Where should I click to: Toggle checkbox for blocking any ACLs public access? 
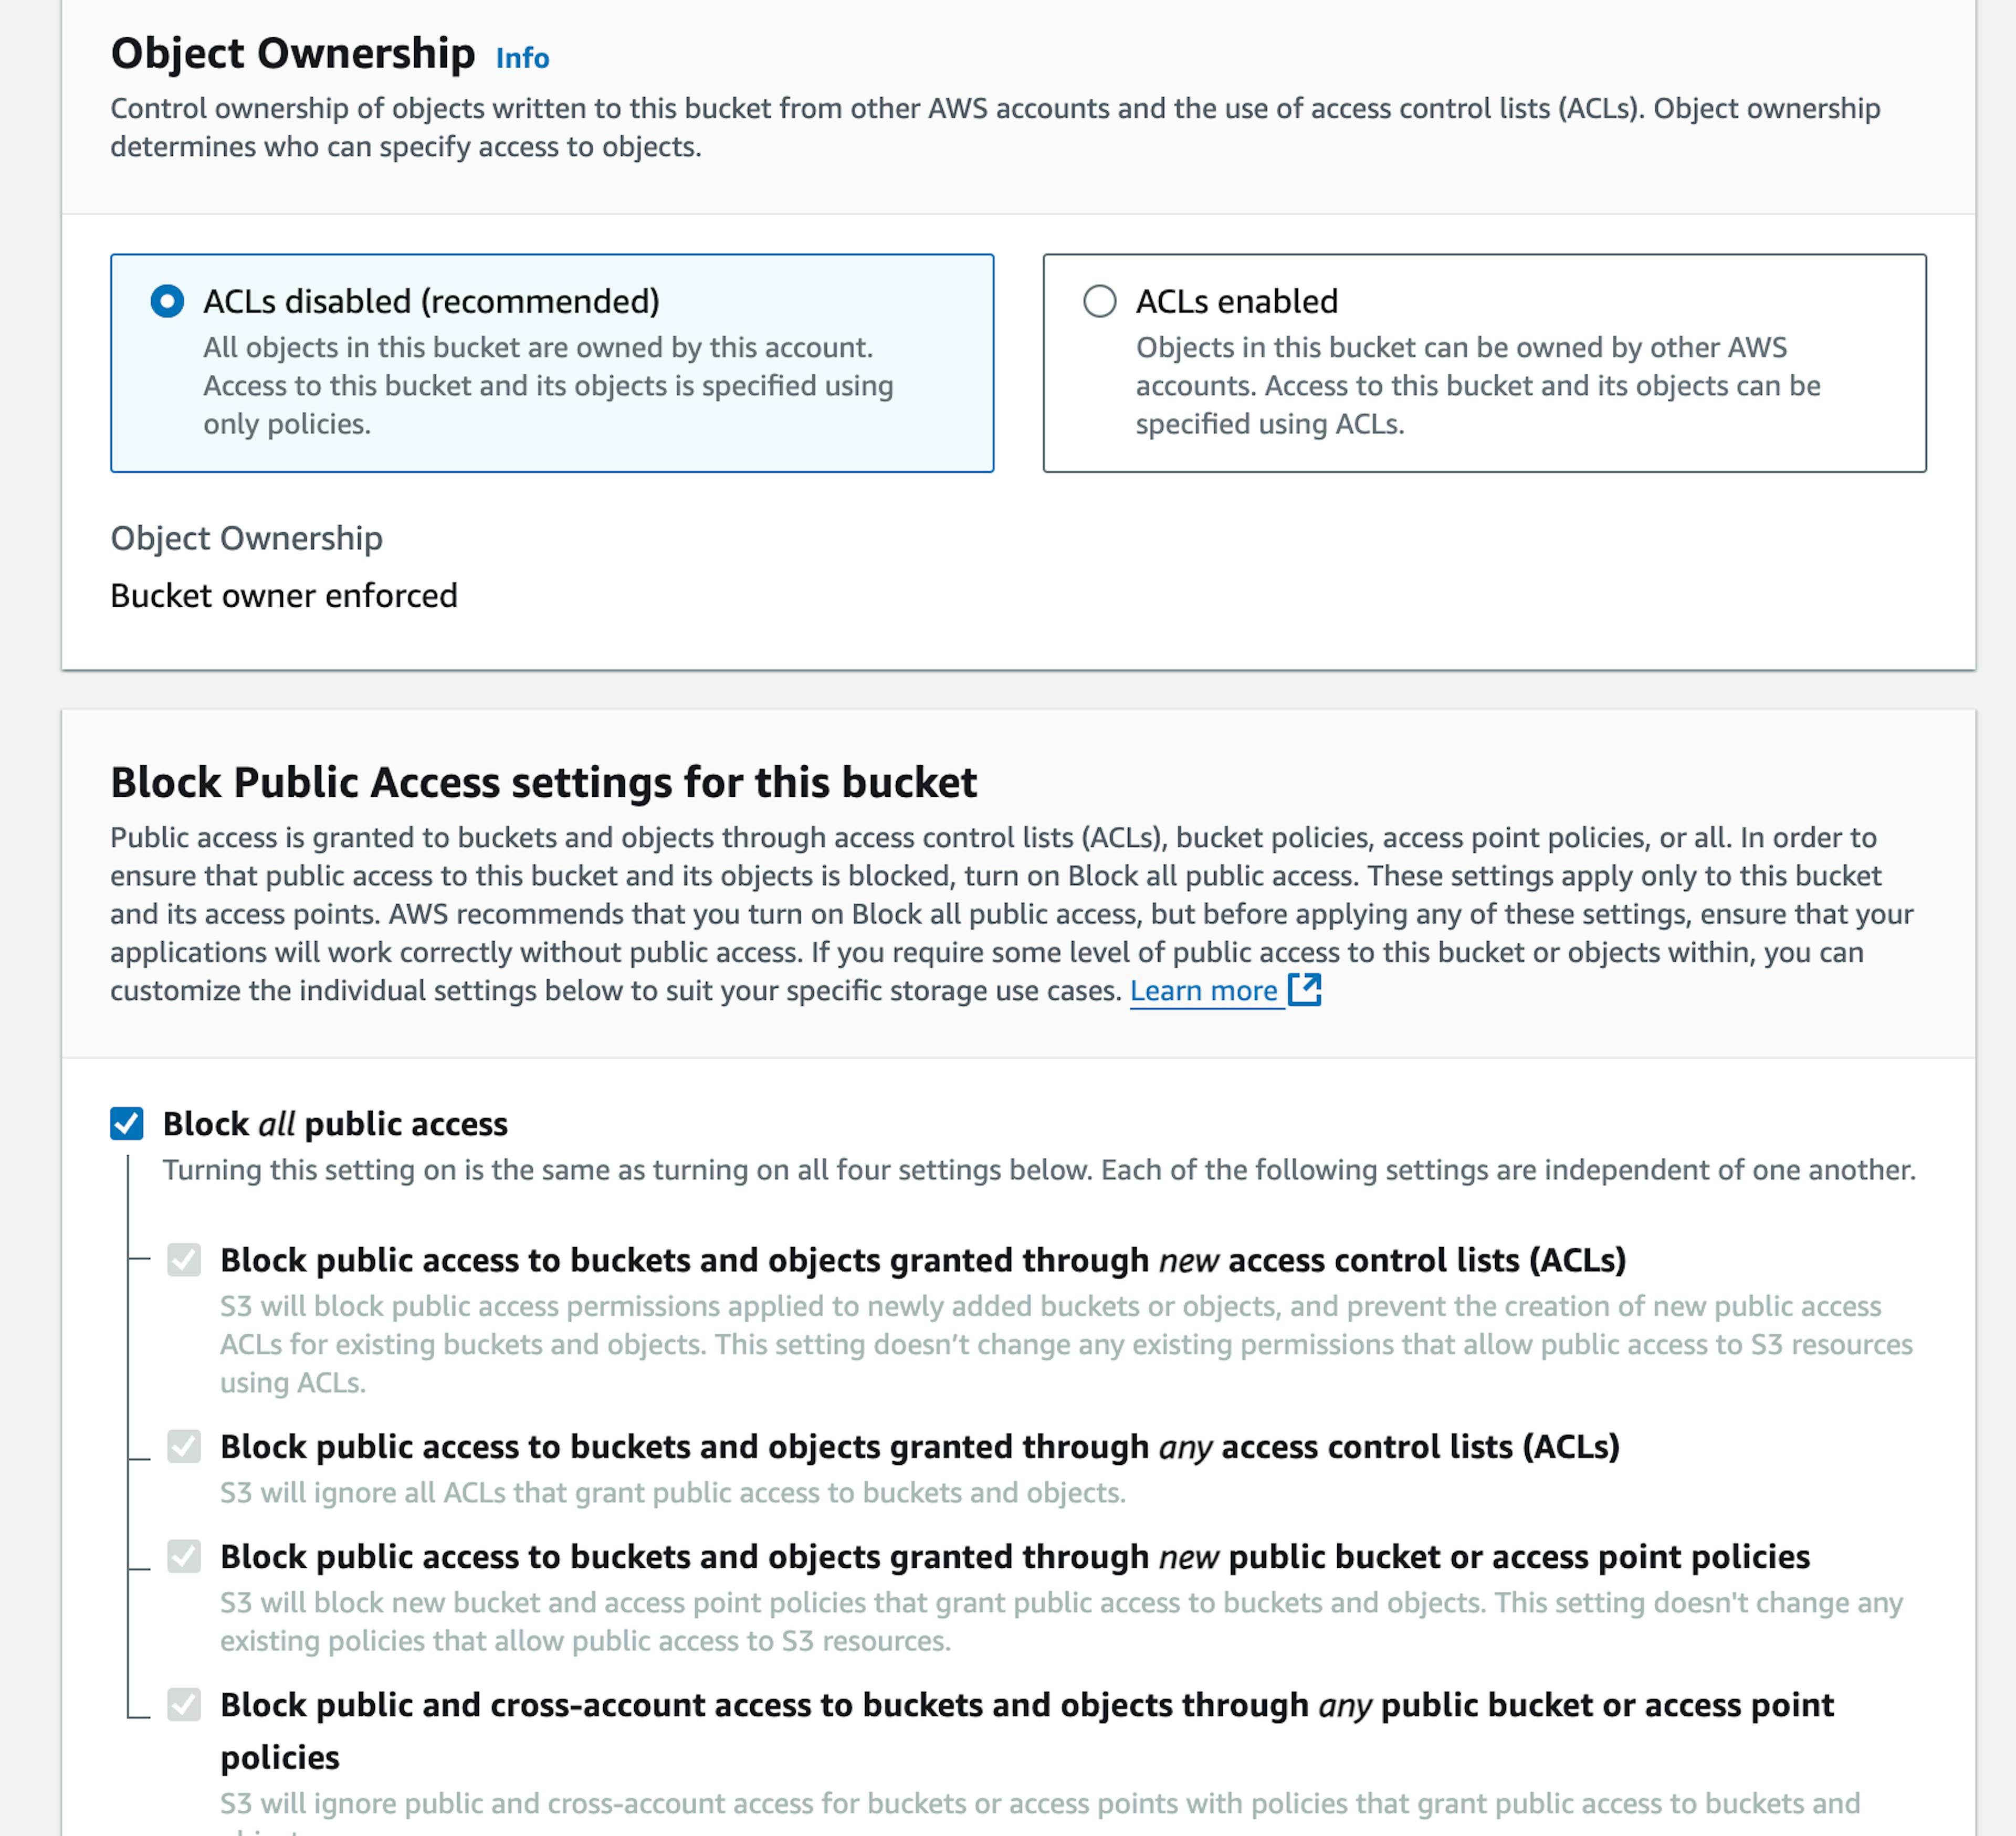[x=184, y=1446]
